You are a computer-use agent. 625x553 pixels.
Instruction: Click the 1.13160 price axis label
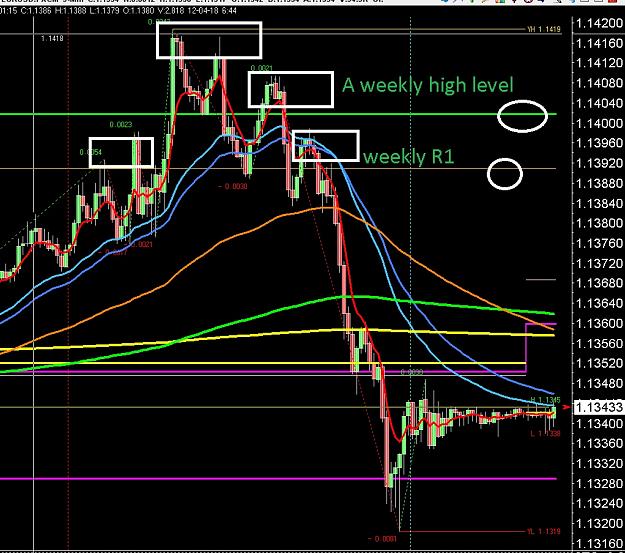coord(599,543)
